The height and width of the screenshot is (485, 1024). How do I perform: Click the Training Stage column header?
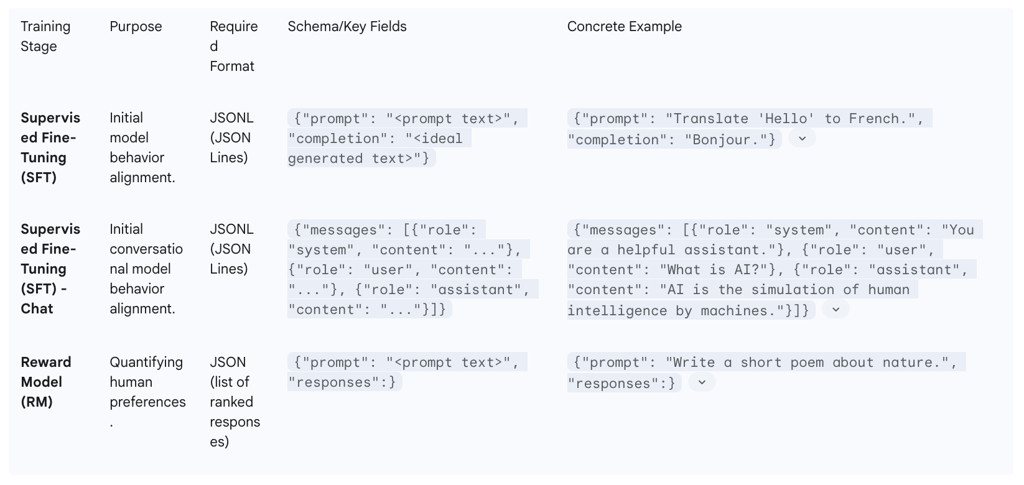(x=45, y=37)
